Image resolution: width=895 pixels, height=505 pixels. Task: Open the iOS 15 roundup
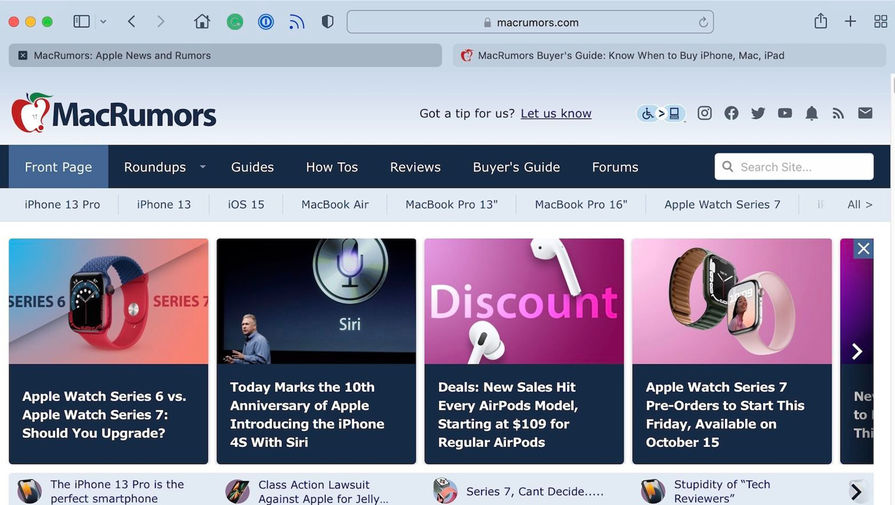[246, 204]
